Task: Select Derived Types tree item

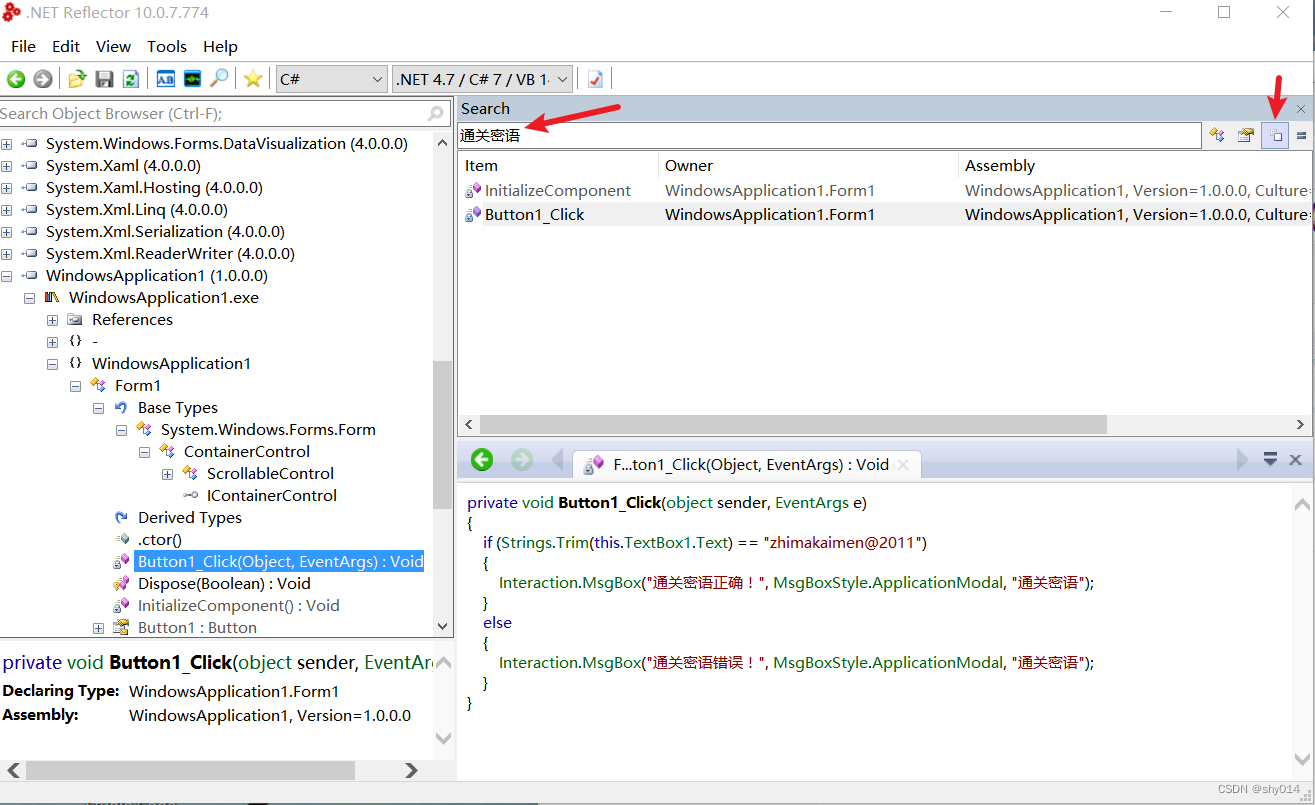Action: point(190,518)
